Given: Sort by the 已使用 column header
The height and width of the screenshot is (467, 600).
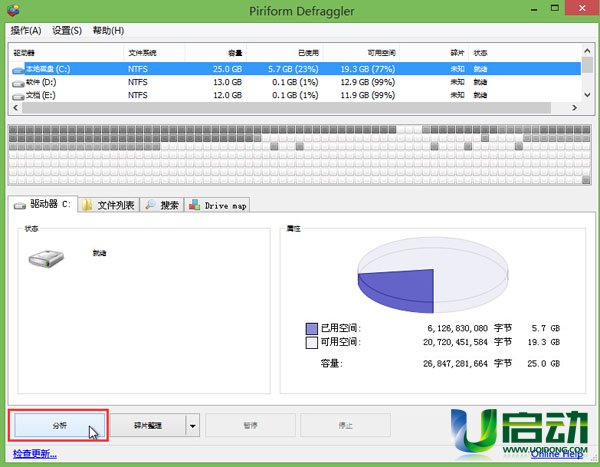Looking at the screenshot, I should [285, 53].
